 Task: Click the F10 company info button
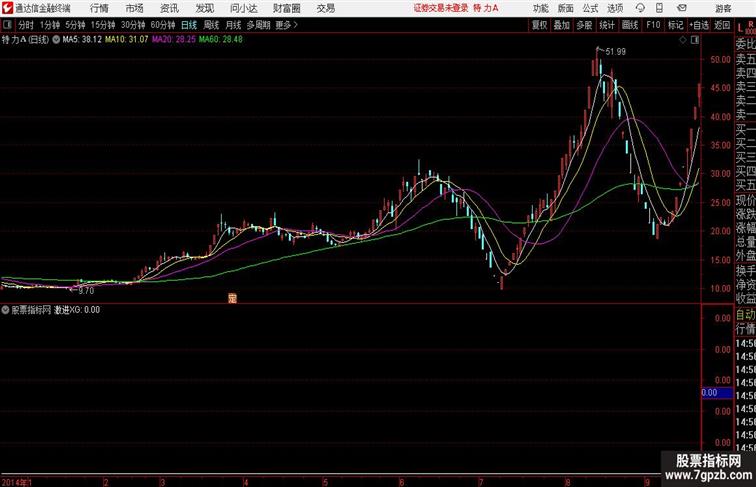653,25
